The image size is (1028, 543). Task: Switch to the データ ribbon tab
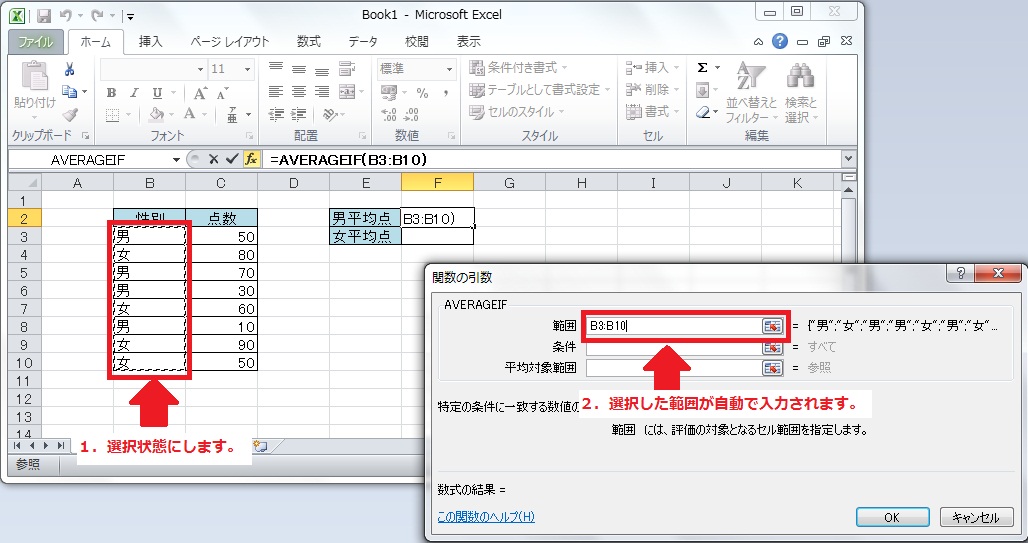point(363,41)
